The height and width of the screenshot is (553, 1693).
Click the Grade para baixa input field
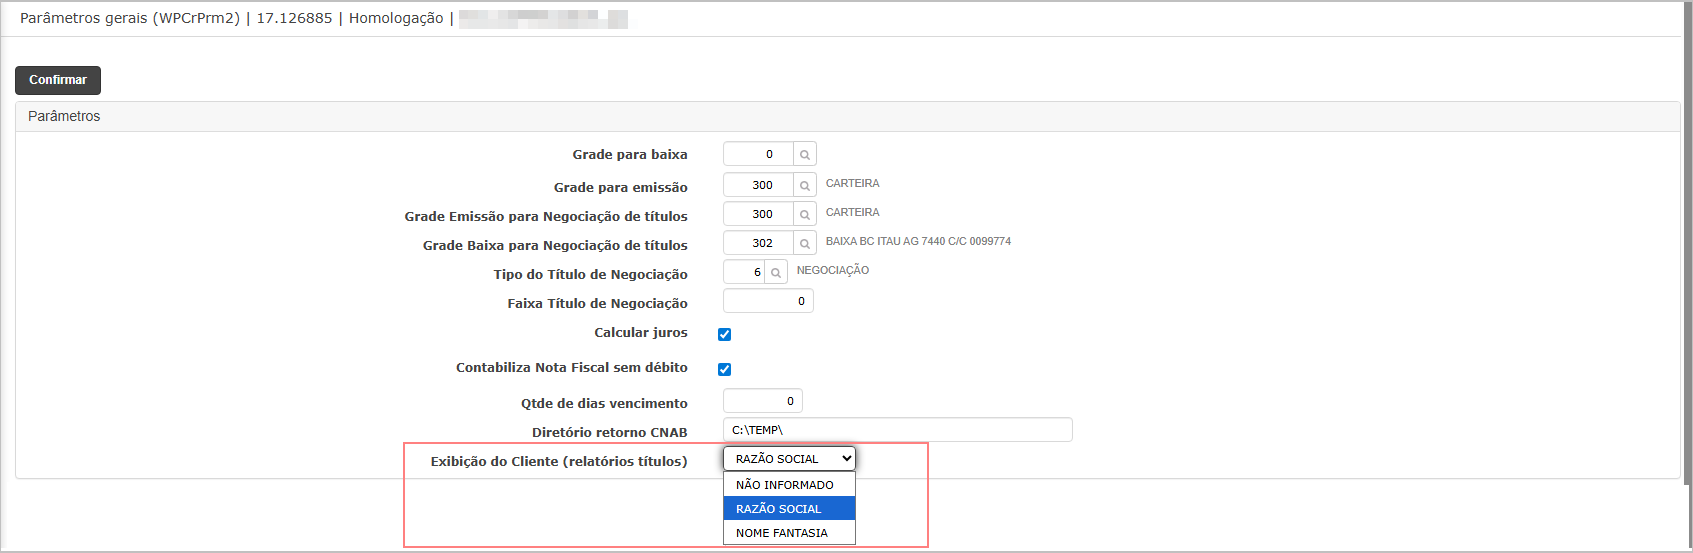[x=759, y=154]
